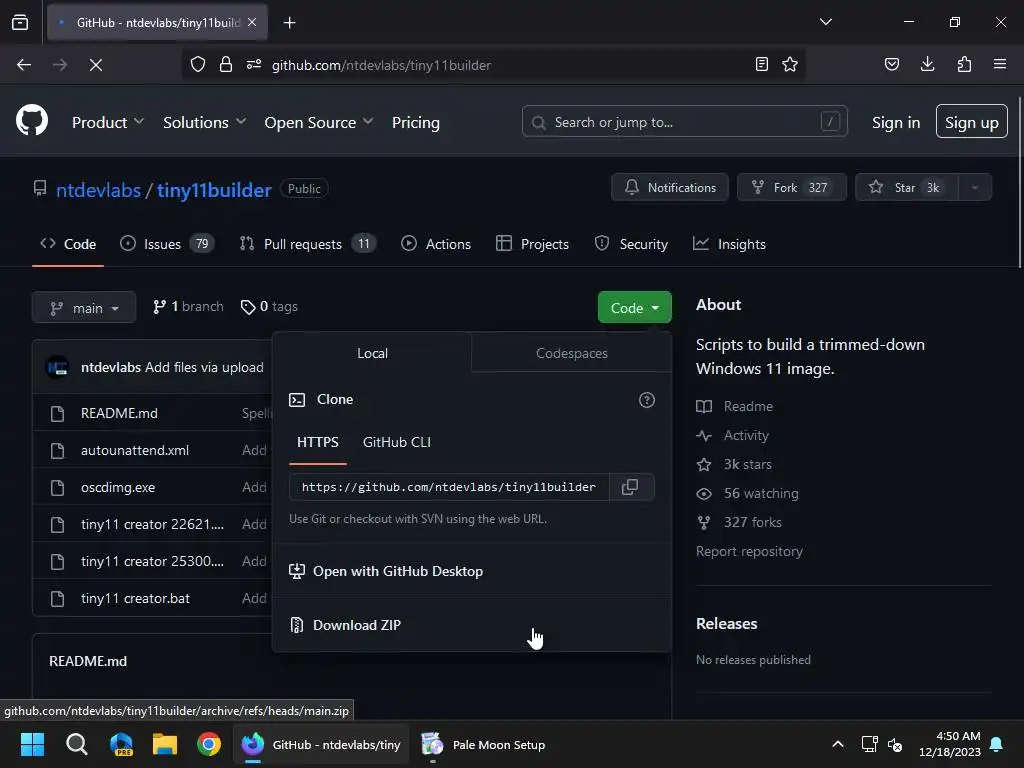Click the Notifications button
This screenshot has width=1024, height=768.
click(669, 187)
